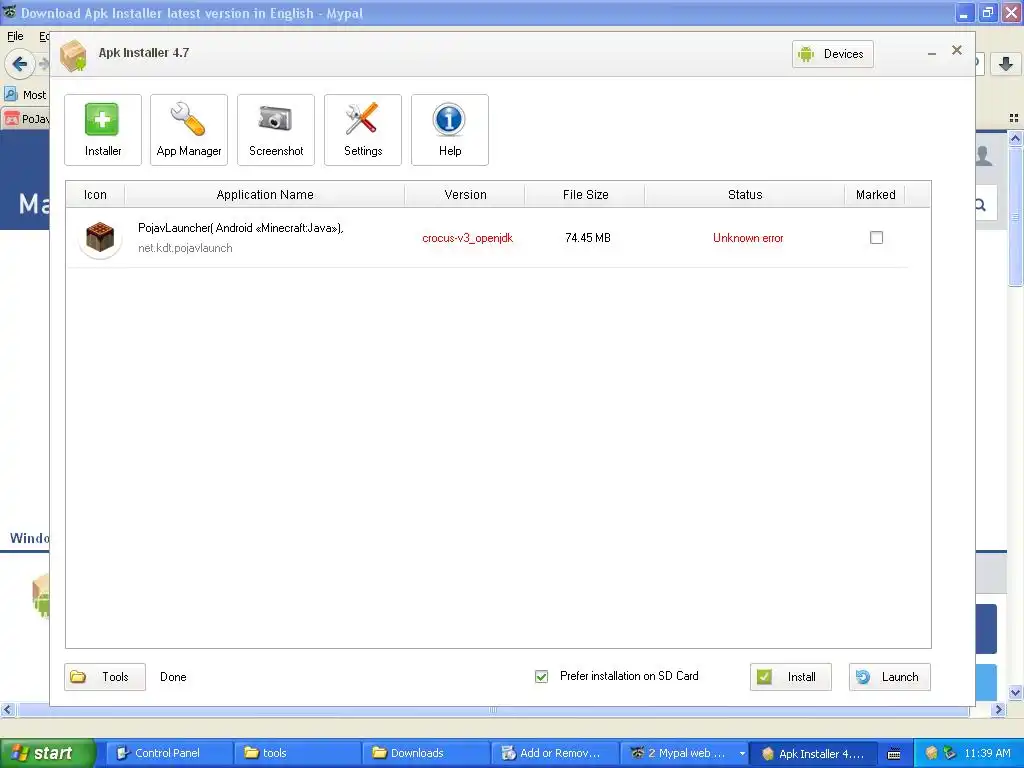Open the Screenshot camera tool
1024x768 pixels.
(x=276, y=130)
